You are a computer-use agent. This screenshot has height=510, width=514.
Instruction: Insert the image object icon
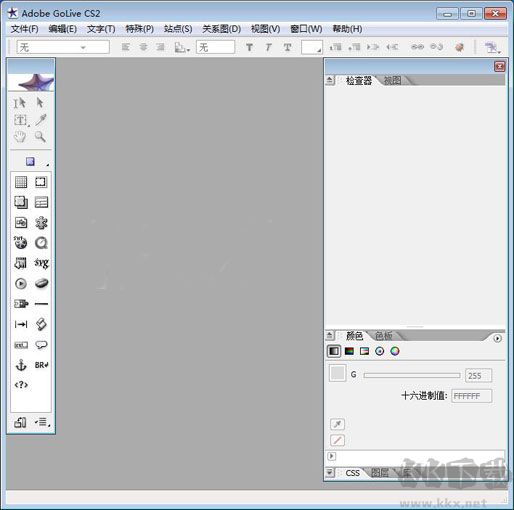pos(21,223)
